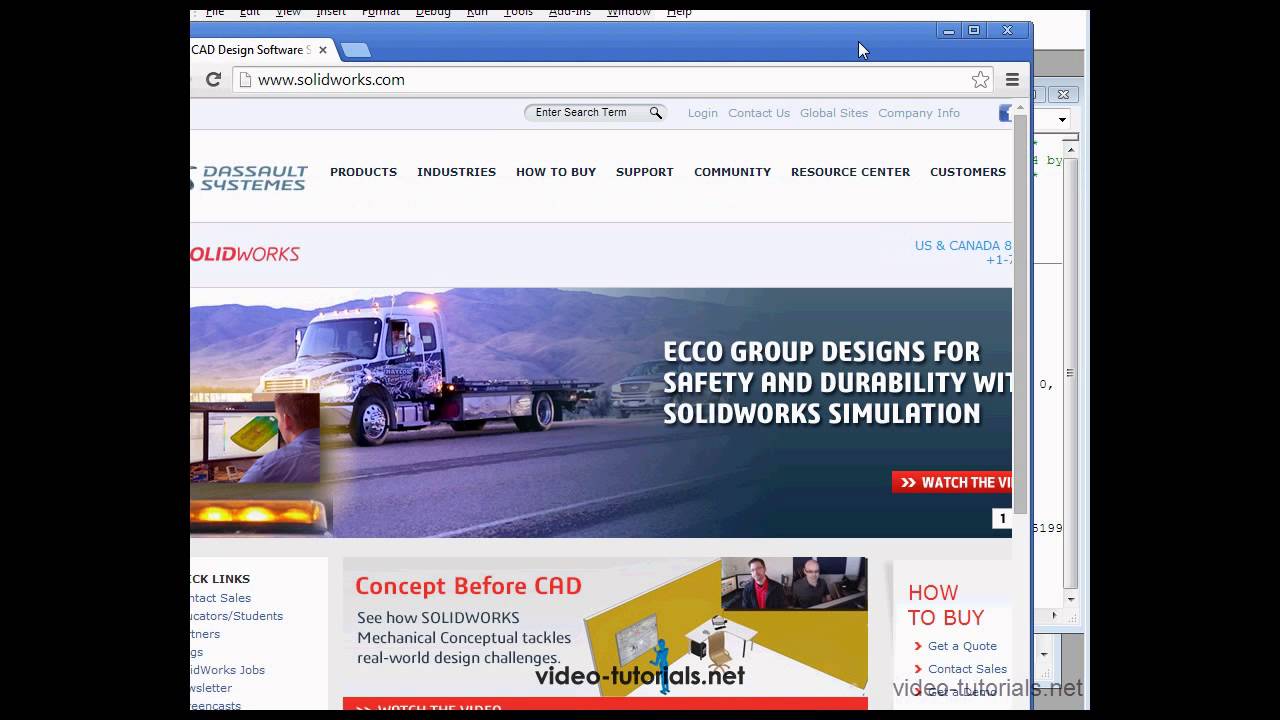Click the right arrow of the code window horizontal scrollbar

click(x=1053, y=616)
